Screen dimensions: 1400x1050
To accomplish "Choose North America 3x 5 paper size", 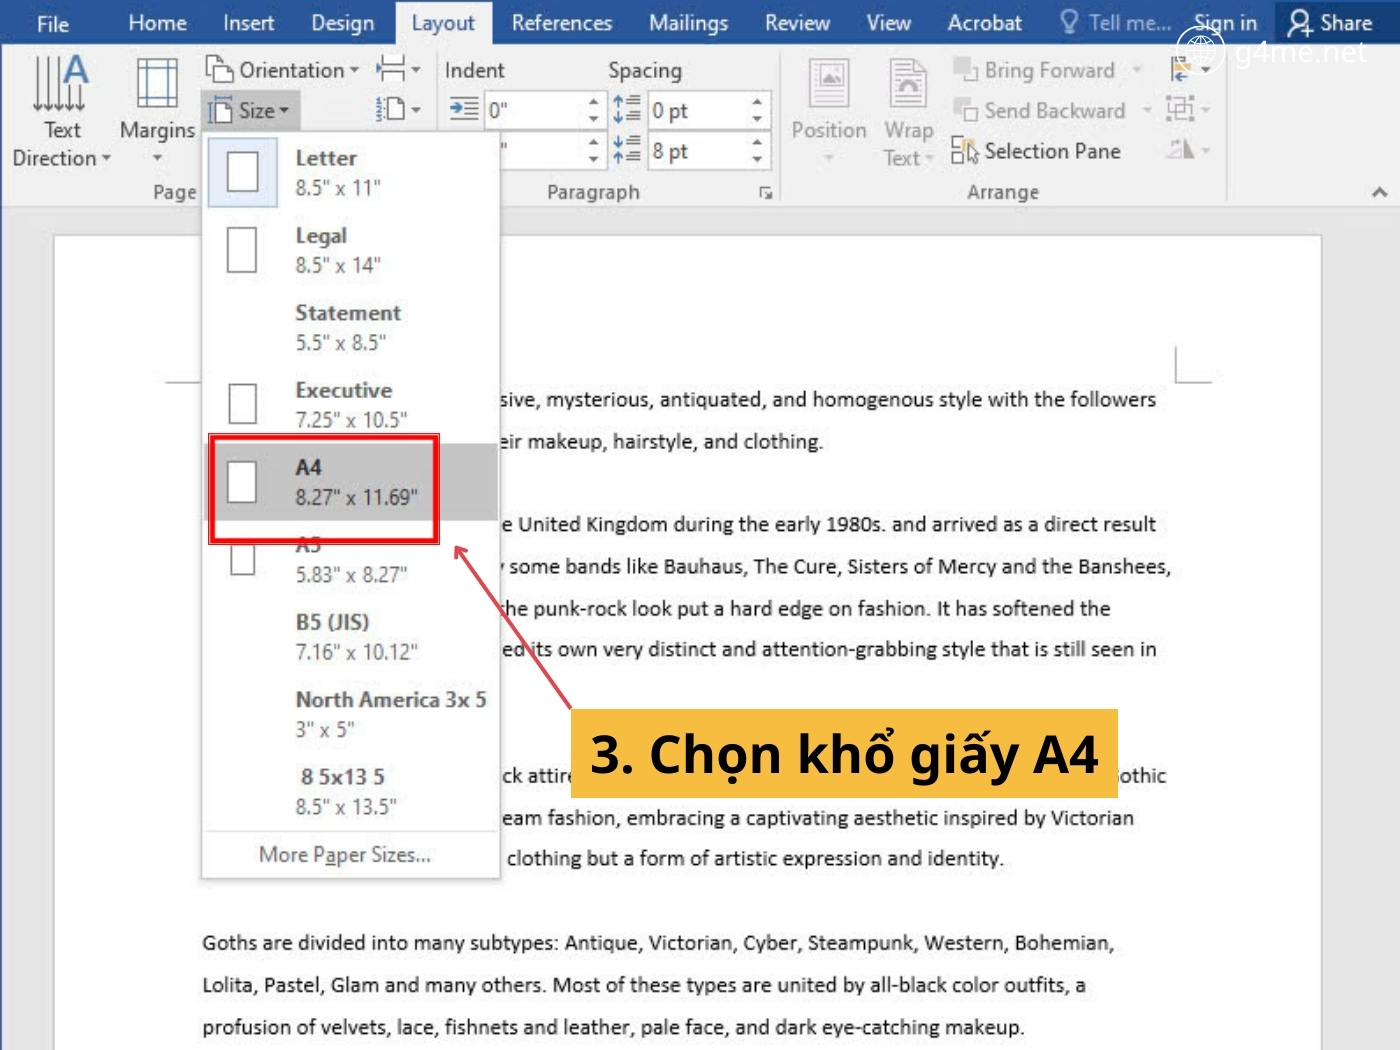I will 351,714.
